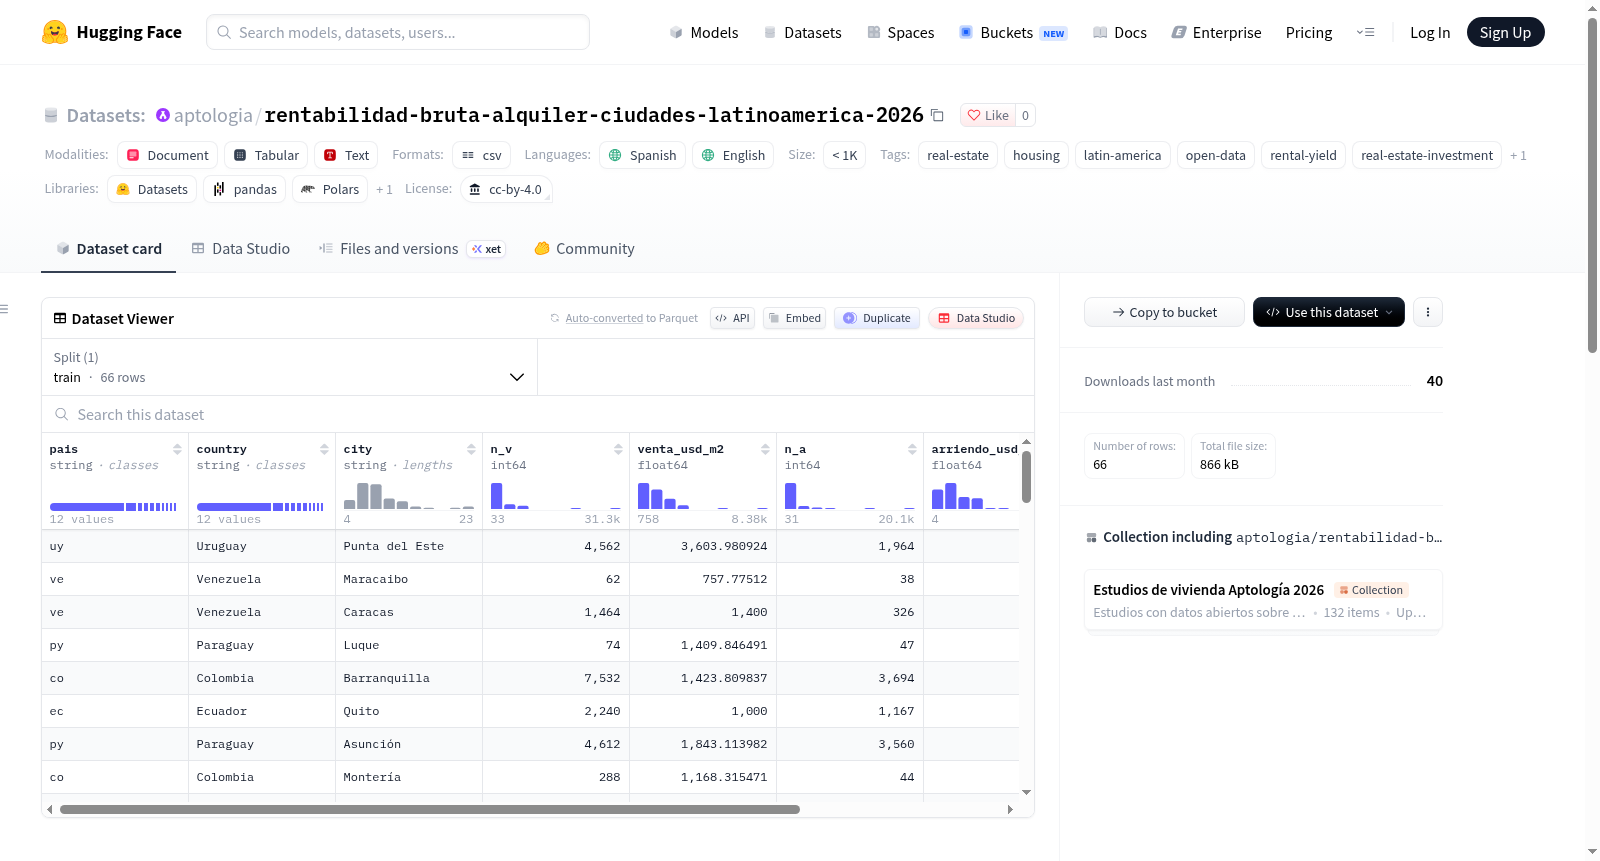This screenshot has width=1600, height=861.
Task: Open Spaces in top navigation
Action: click(x=900, y=32)
